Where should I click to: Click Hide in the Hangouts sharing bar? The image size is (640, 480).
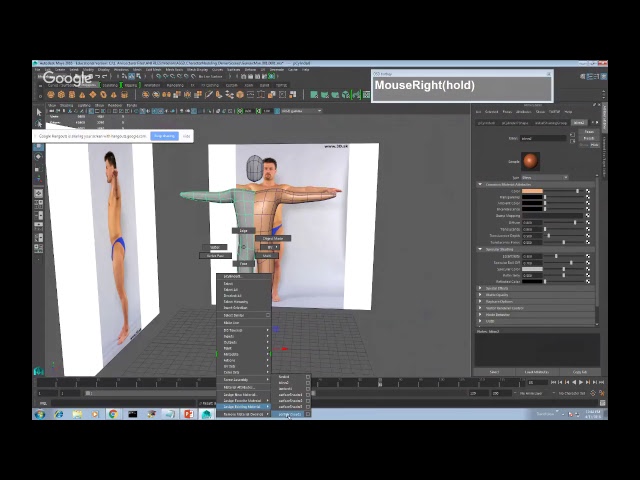187,136
